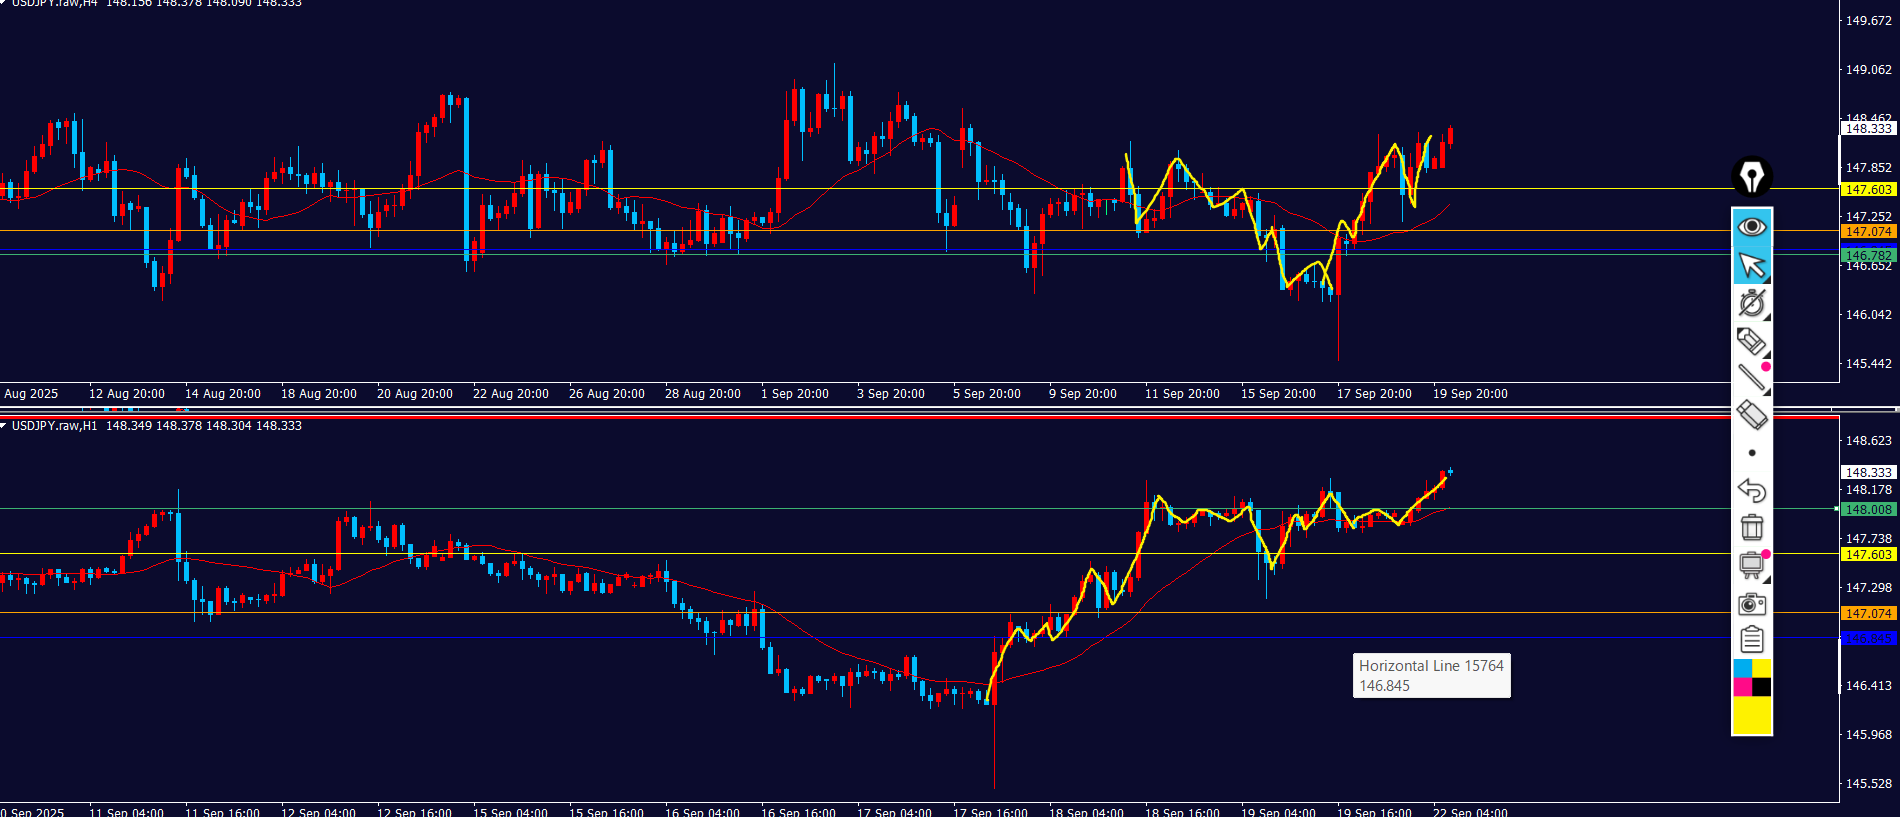Choose the black color swatch
The height and width of the screenshot is (817, 1900).
tap(1761, 687)
